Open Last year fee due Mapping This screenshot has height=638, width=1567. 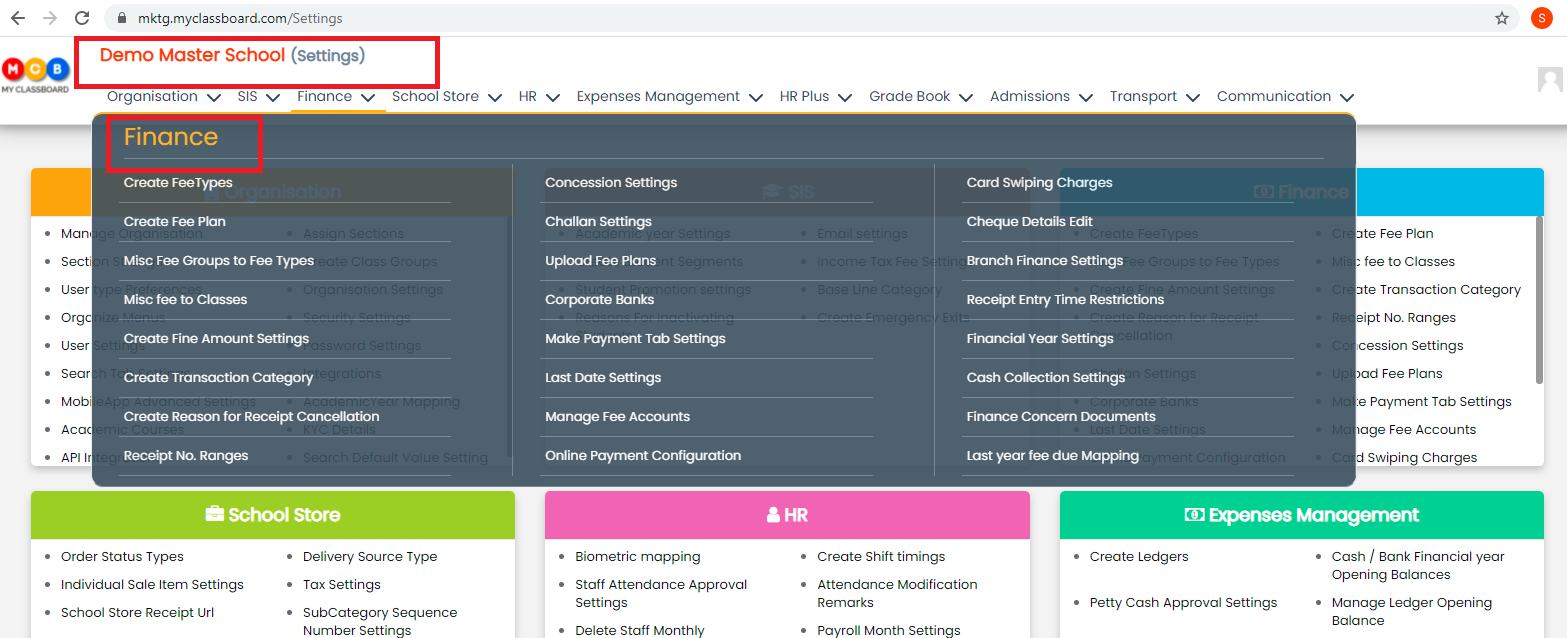click(x=1053, y=456)
